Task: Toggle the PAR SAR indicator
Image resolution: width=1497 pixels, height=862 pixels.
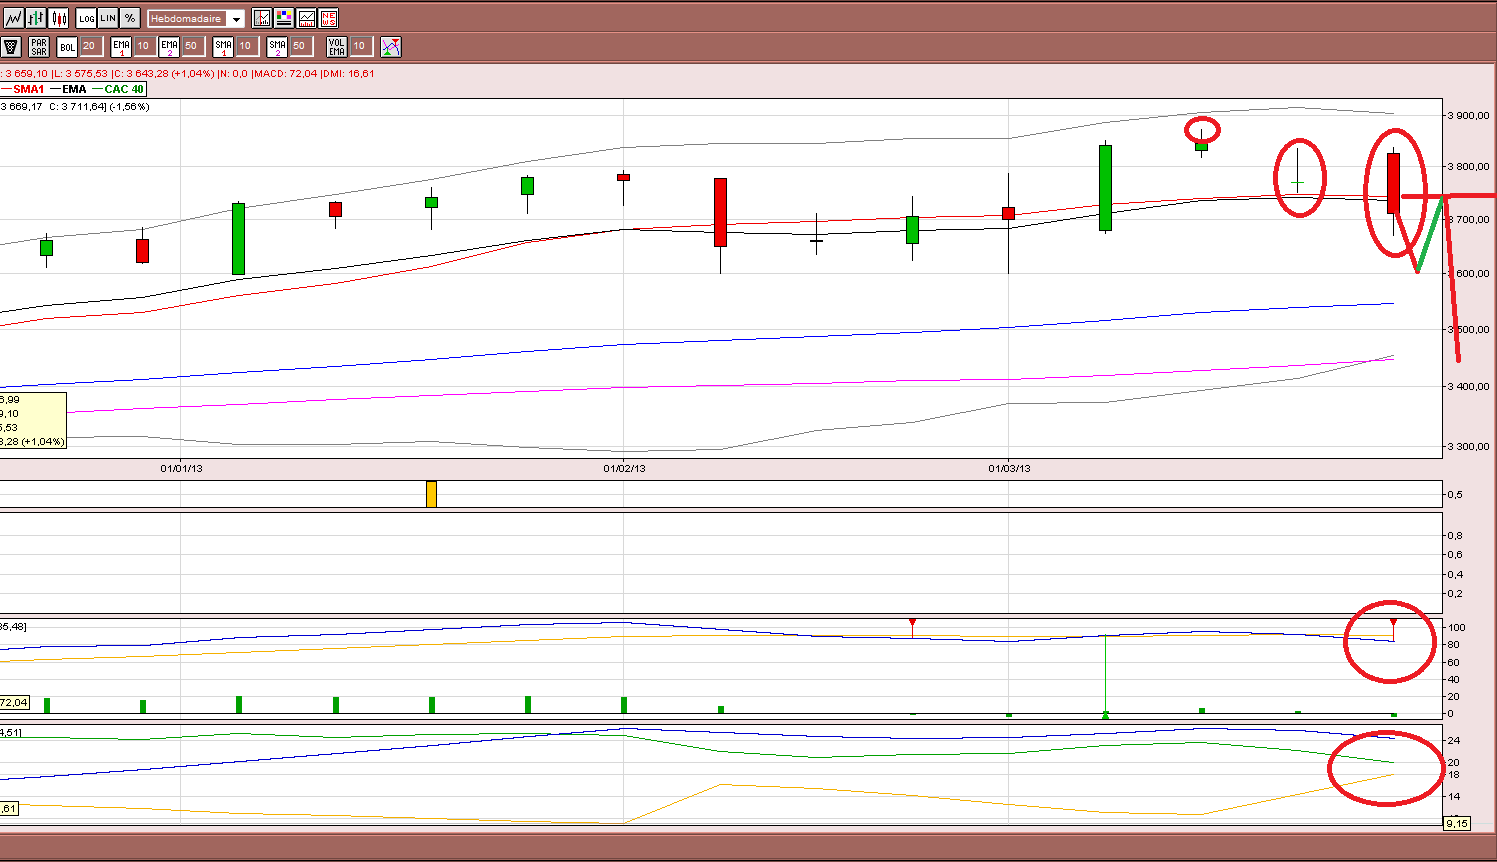Action: 39,47
